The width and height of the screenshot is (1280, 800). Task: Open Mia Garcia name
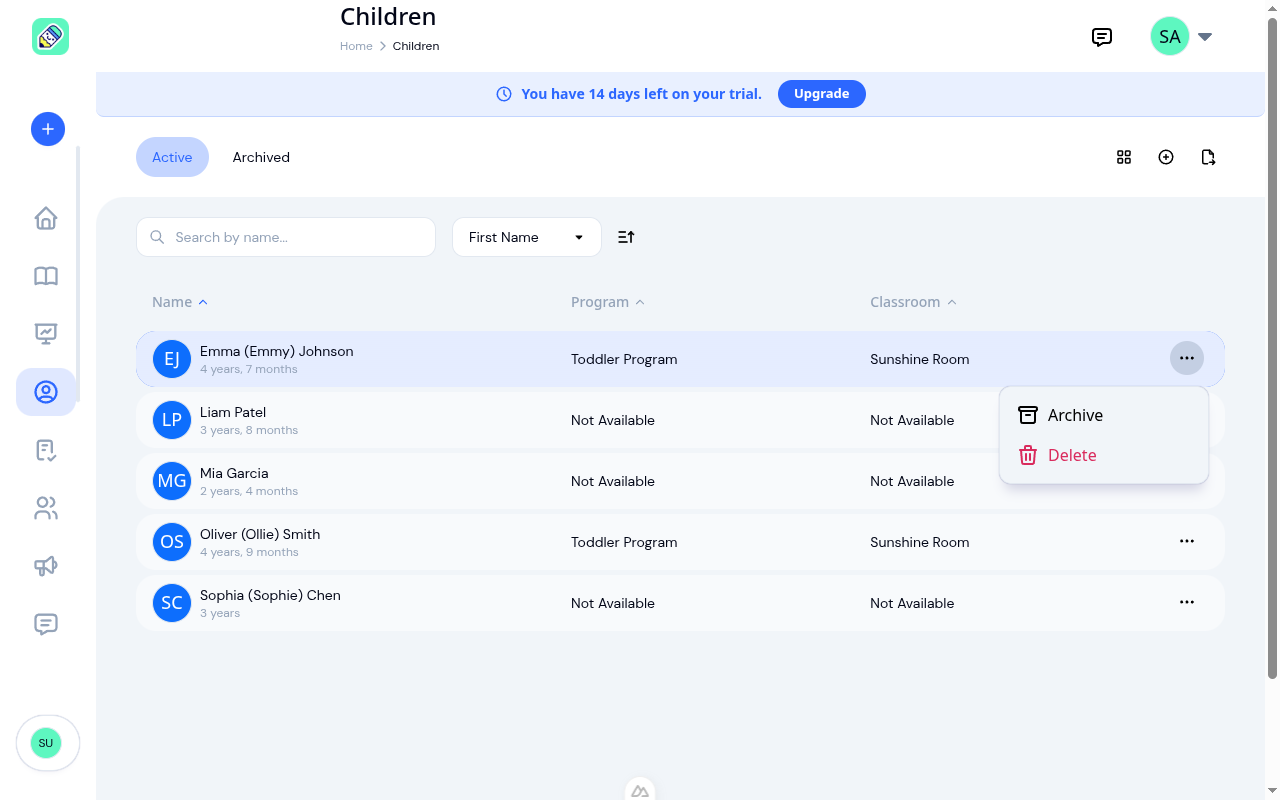[234, 473]
